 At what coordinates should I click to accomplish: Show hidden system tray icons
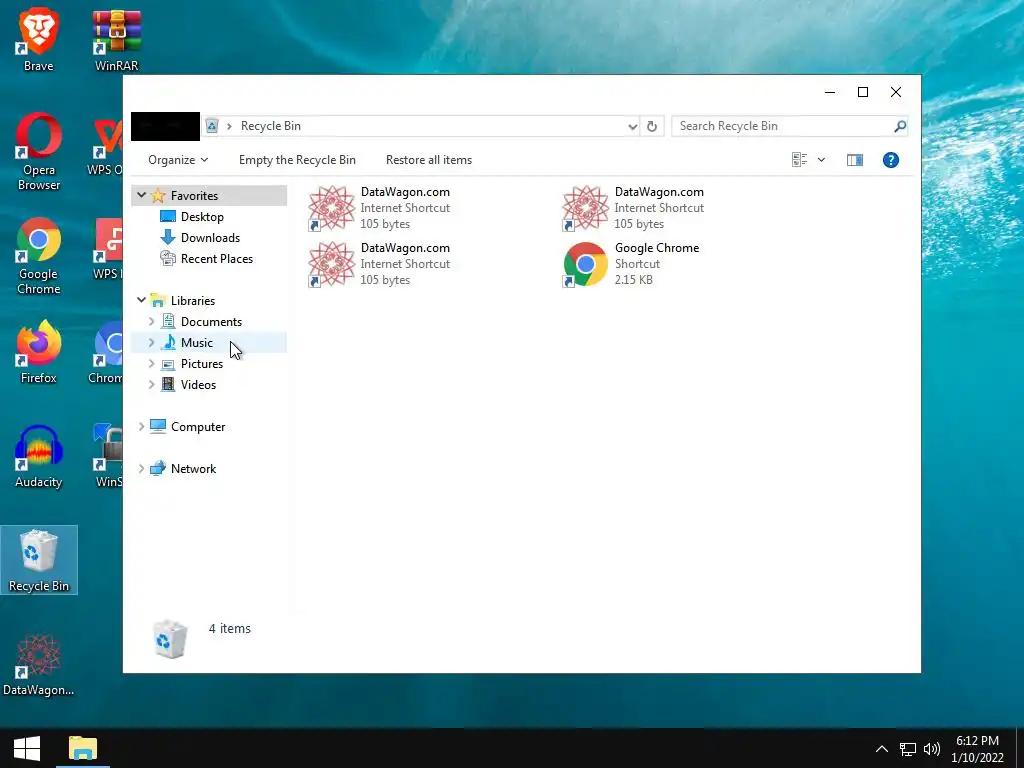[882, 749]
